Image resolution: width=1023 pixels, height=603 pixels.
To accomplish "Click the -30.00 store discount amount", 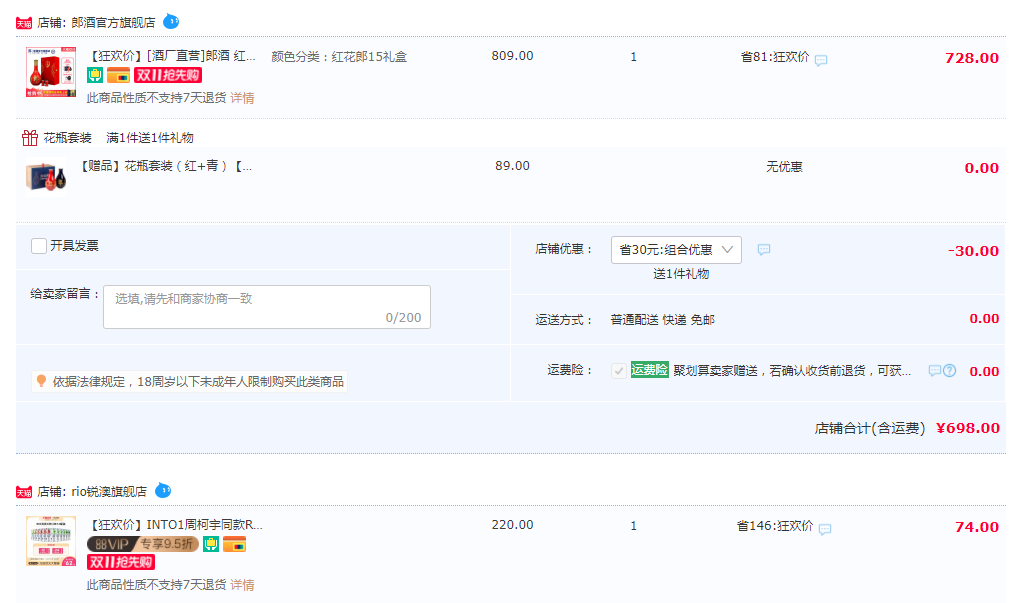I will (x=973, y=251).
